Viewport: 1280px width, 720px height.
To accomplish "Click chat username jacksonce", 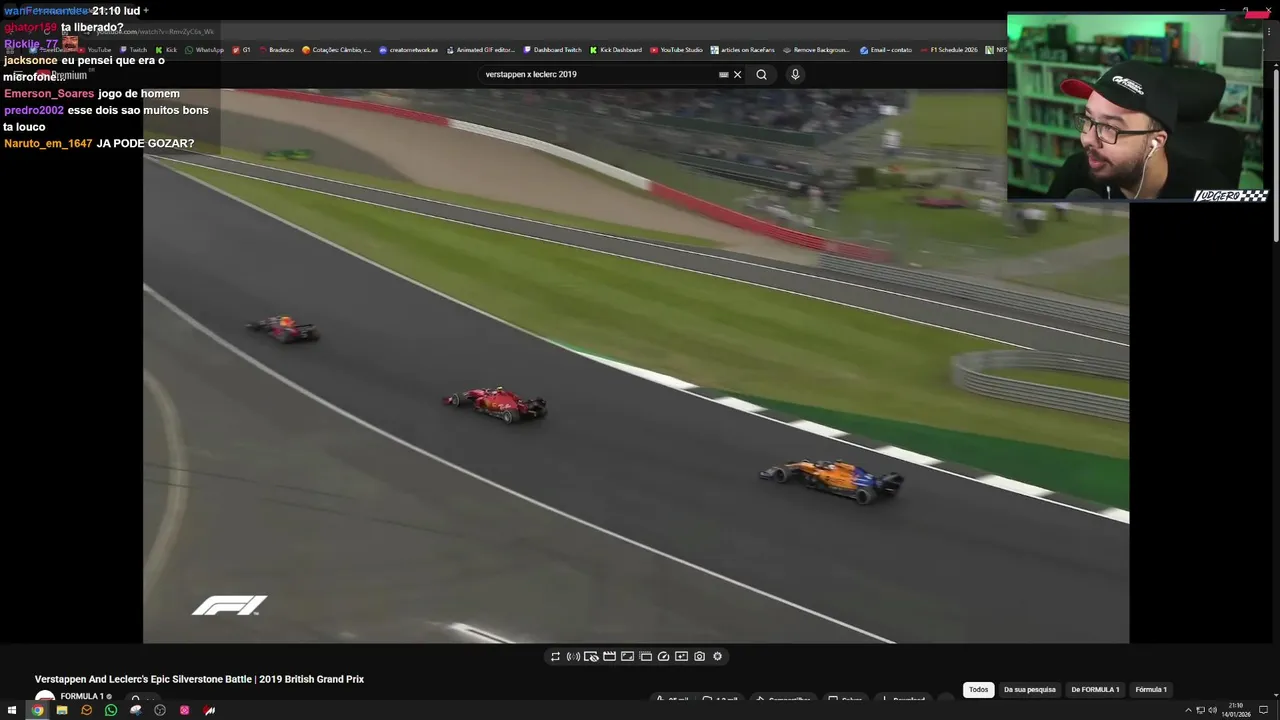I will pyautogui.click(x=31, y=61).
